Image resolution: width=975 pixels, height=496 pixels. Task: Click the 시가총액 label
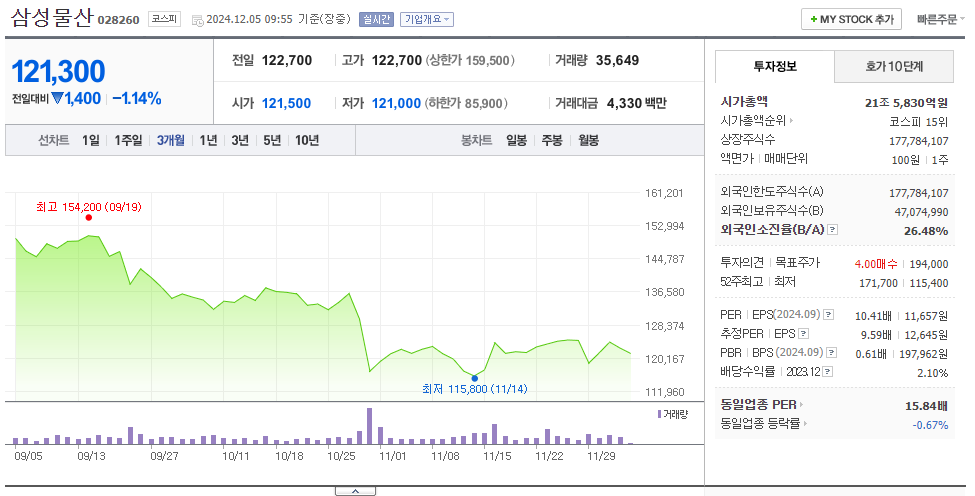click(744, 101)
